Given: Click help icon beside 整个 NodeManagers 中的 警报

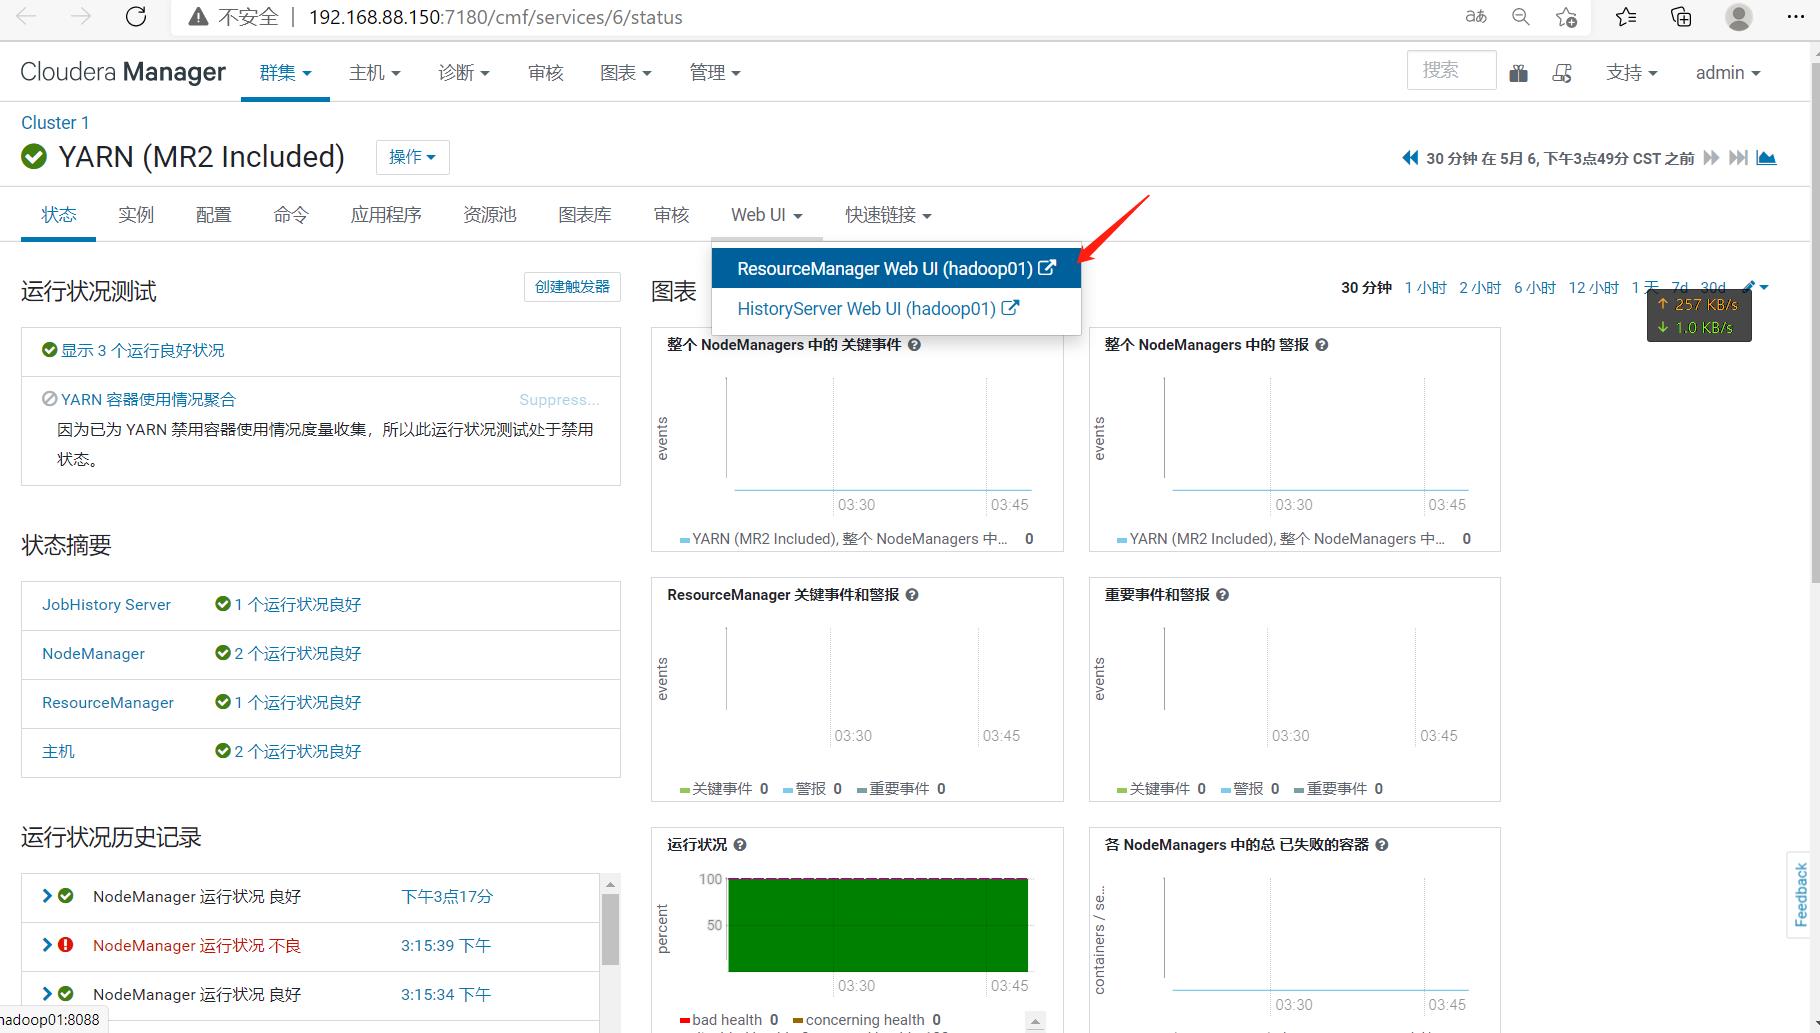Looking at the screenshot, I should click(1322, 345).
